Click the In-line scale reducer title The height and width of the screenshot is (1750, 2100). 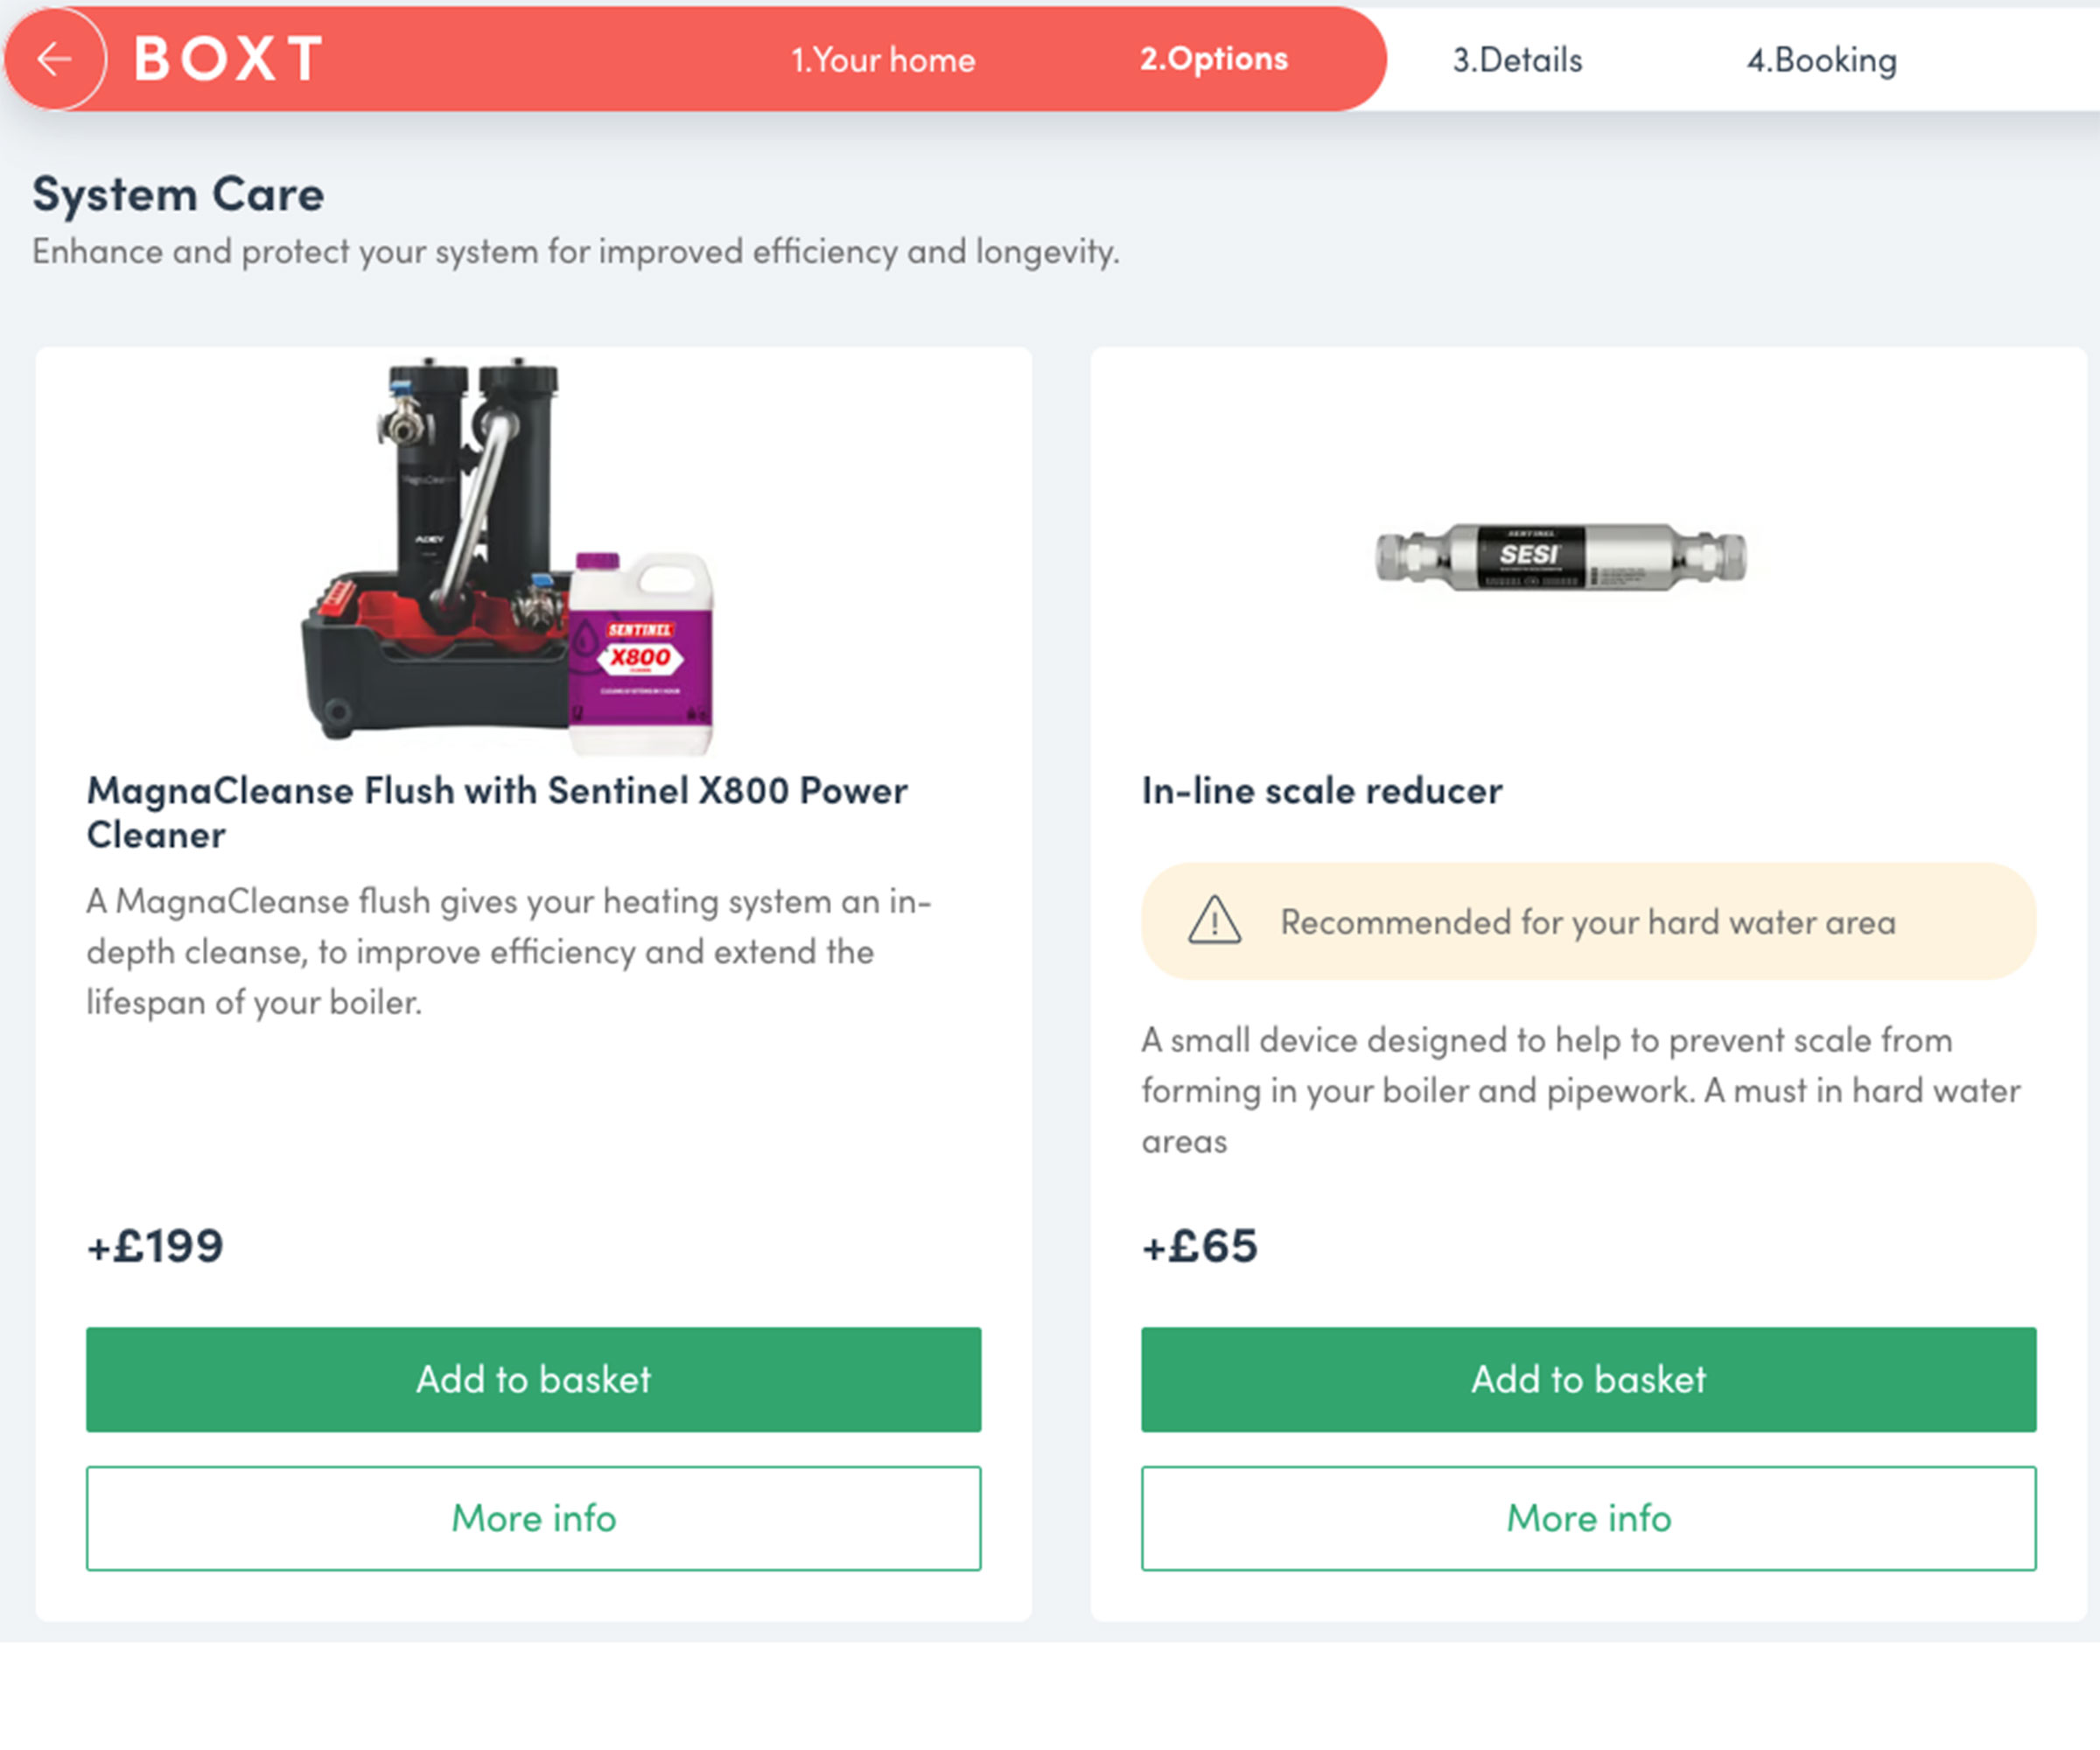pos(1321,790)
